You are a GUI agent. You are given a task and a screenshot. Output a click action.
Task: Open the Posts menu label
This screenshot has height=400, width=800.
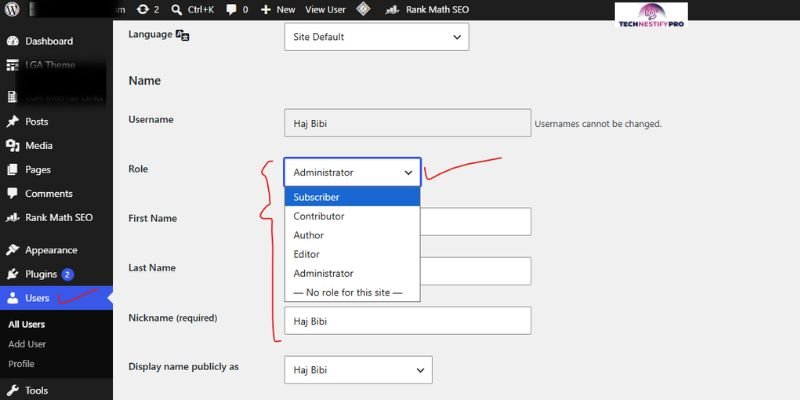pyautogui.click(x=37, y=121)
